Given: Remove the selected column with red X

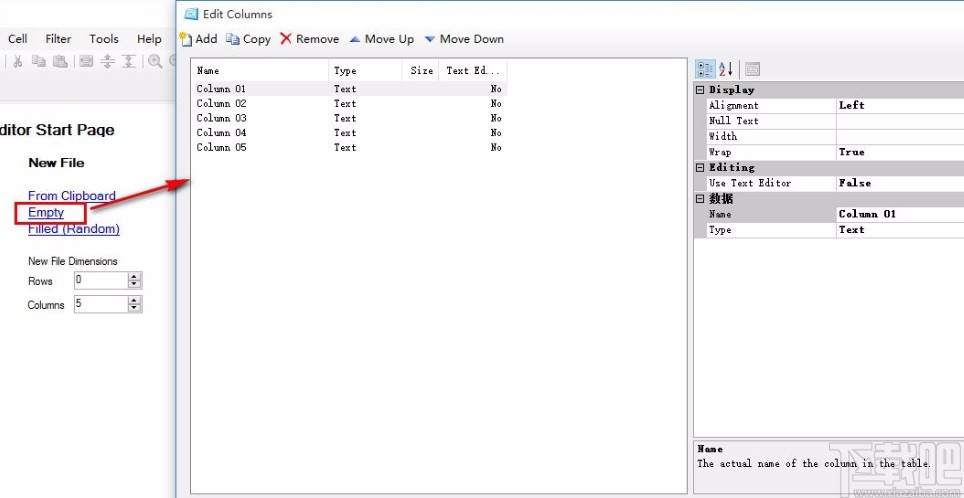Looking at the screenshot, I should [x=309, y=39].
